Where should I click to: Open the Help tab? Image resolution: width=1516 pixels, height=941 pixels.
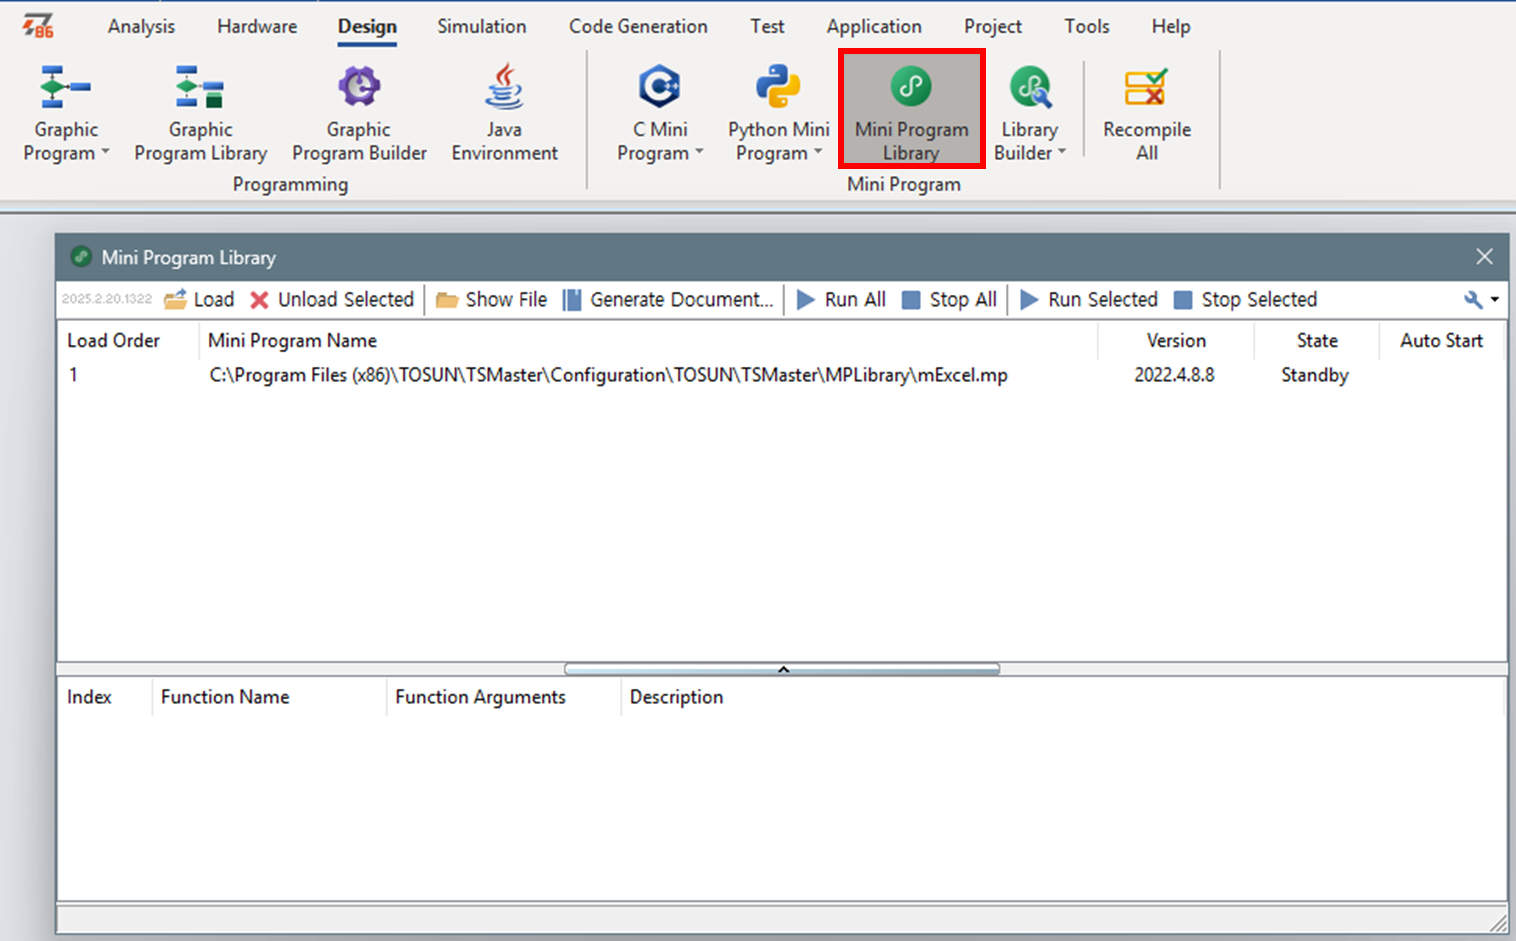point(1171,26)
